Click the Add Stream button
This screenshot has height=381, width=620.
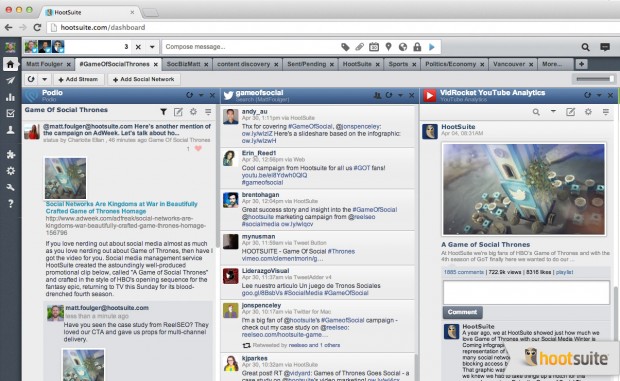[78, 79]
